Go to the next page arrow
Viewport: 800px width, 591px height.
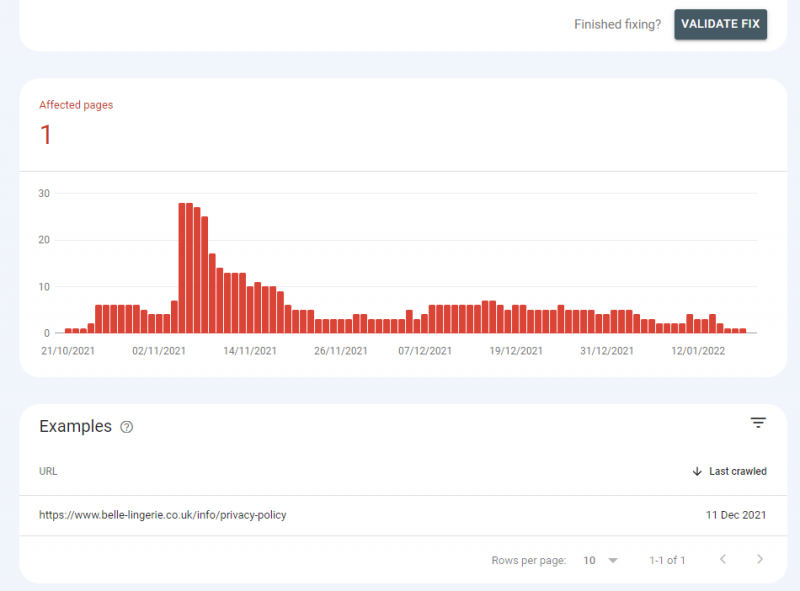[760, 559]
